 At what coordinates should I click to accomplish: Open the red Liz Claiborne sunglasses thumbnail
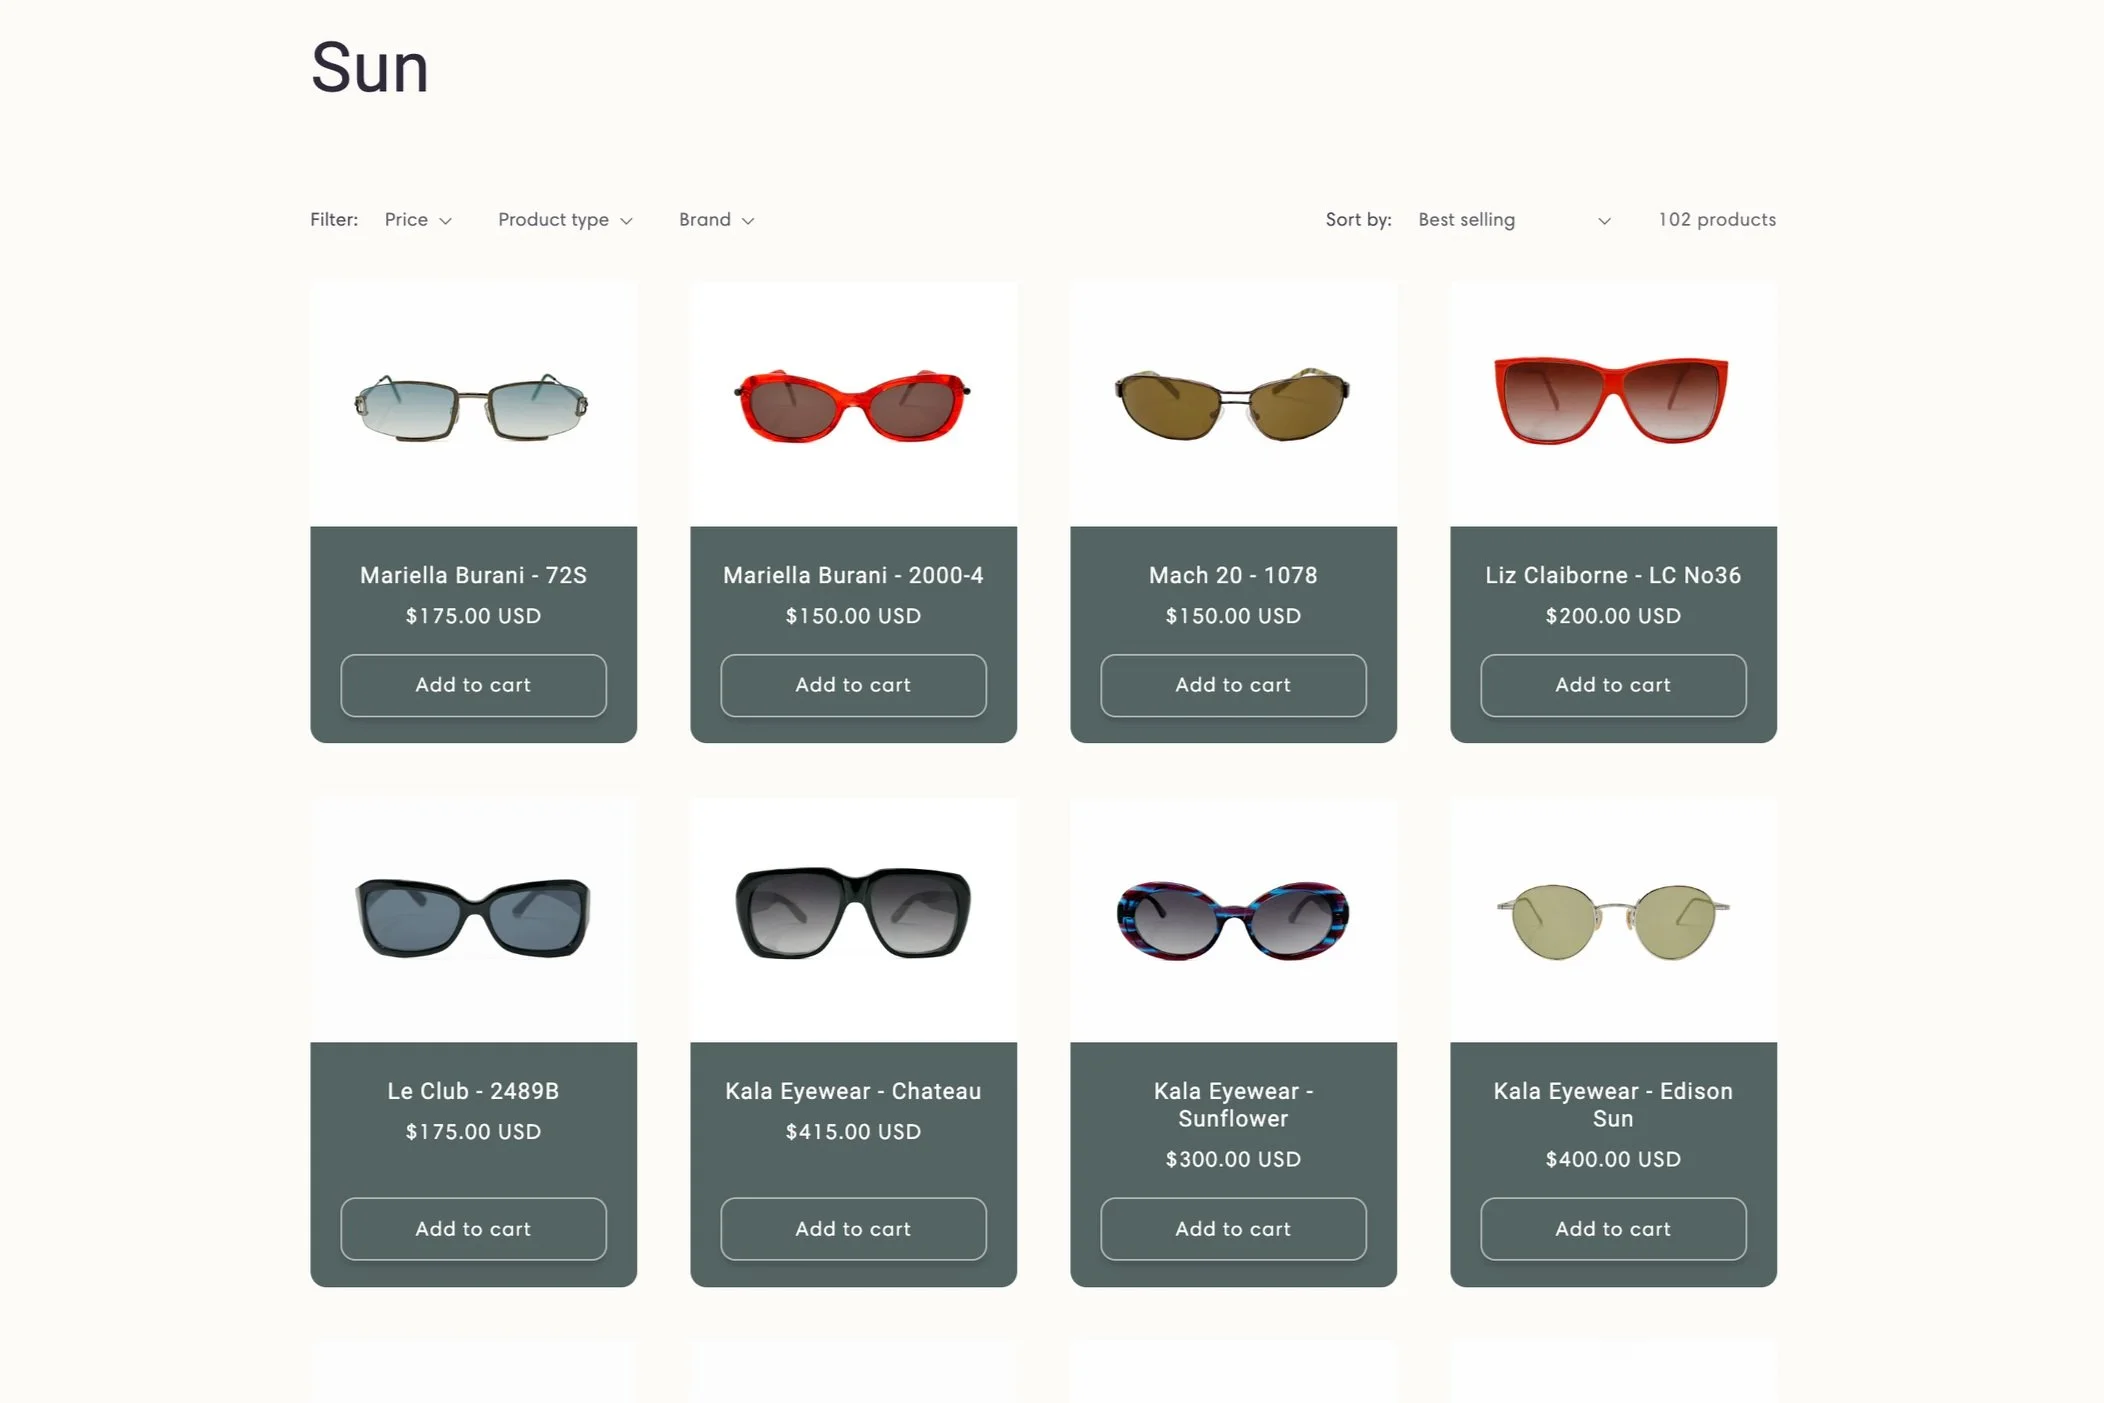(1613, 400)
